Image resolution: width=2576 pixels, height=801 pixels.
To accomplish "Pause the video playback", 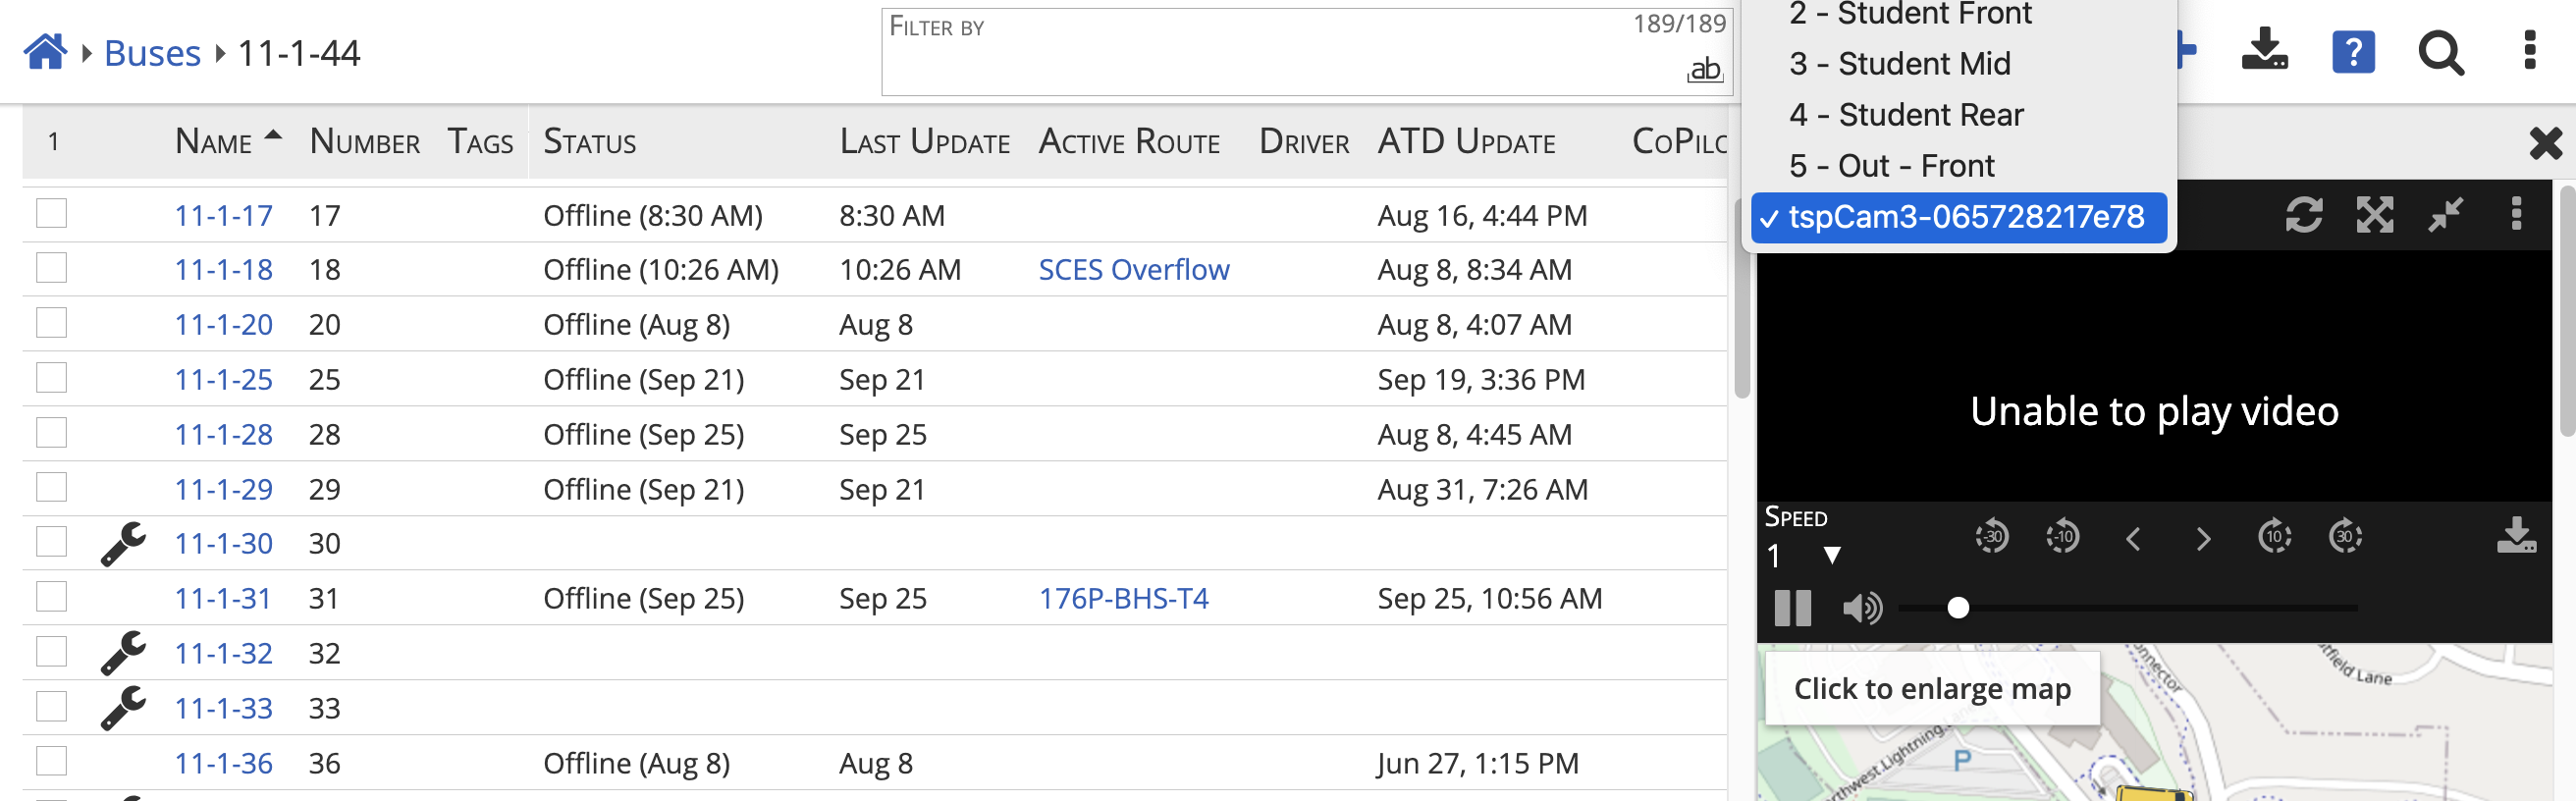I will pyautogui.click(x=1792, y=607).
